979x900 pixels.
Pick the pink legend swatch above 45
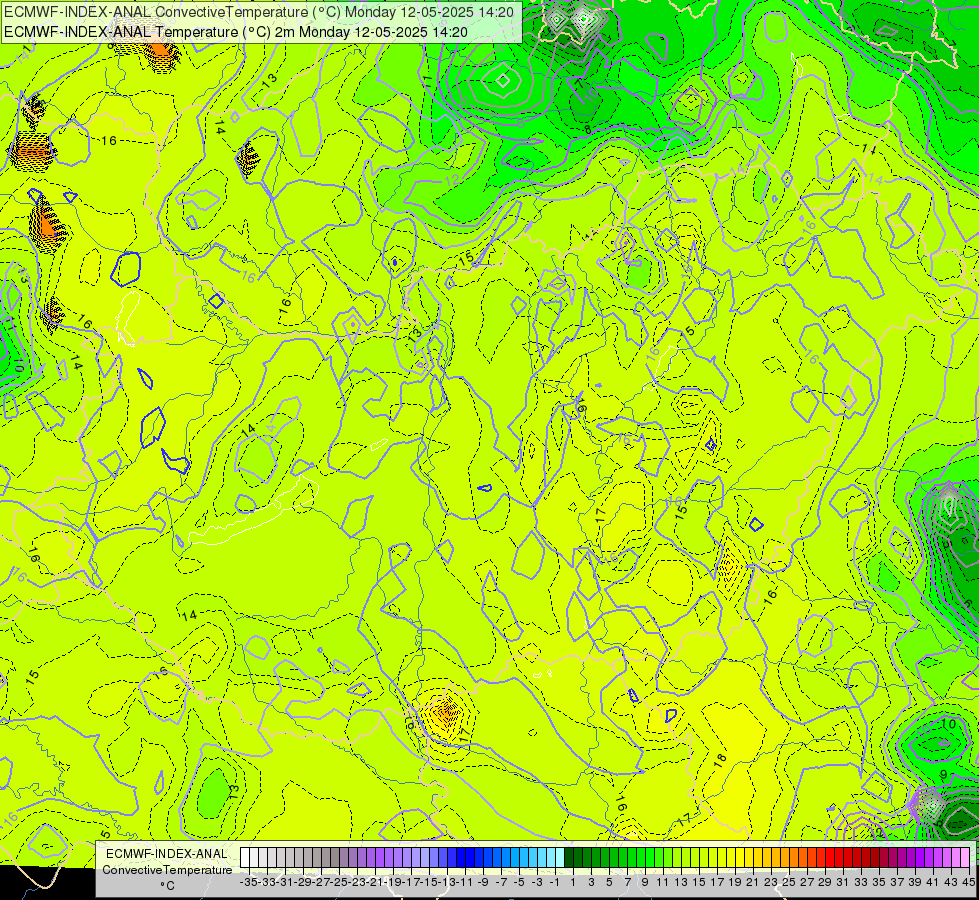click(x=965, y=857)
